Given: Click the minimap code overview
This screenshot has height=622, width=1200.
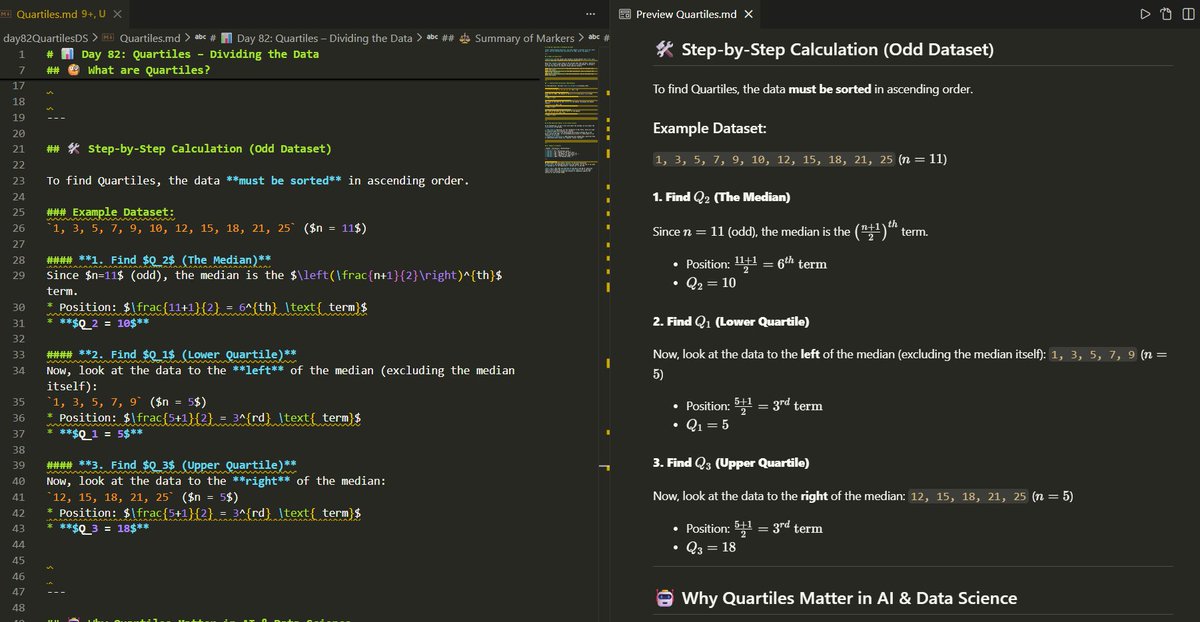Looking at the screenshot, I should coord(573,110).
